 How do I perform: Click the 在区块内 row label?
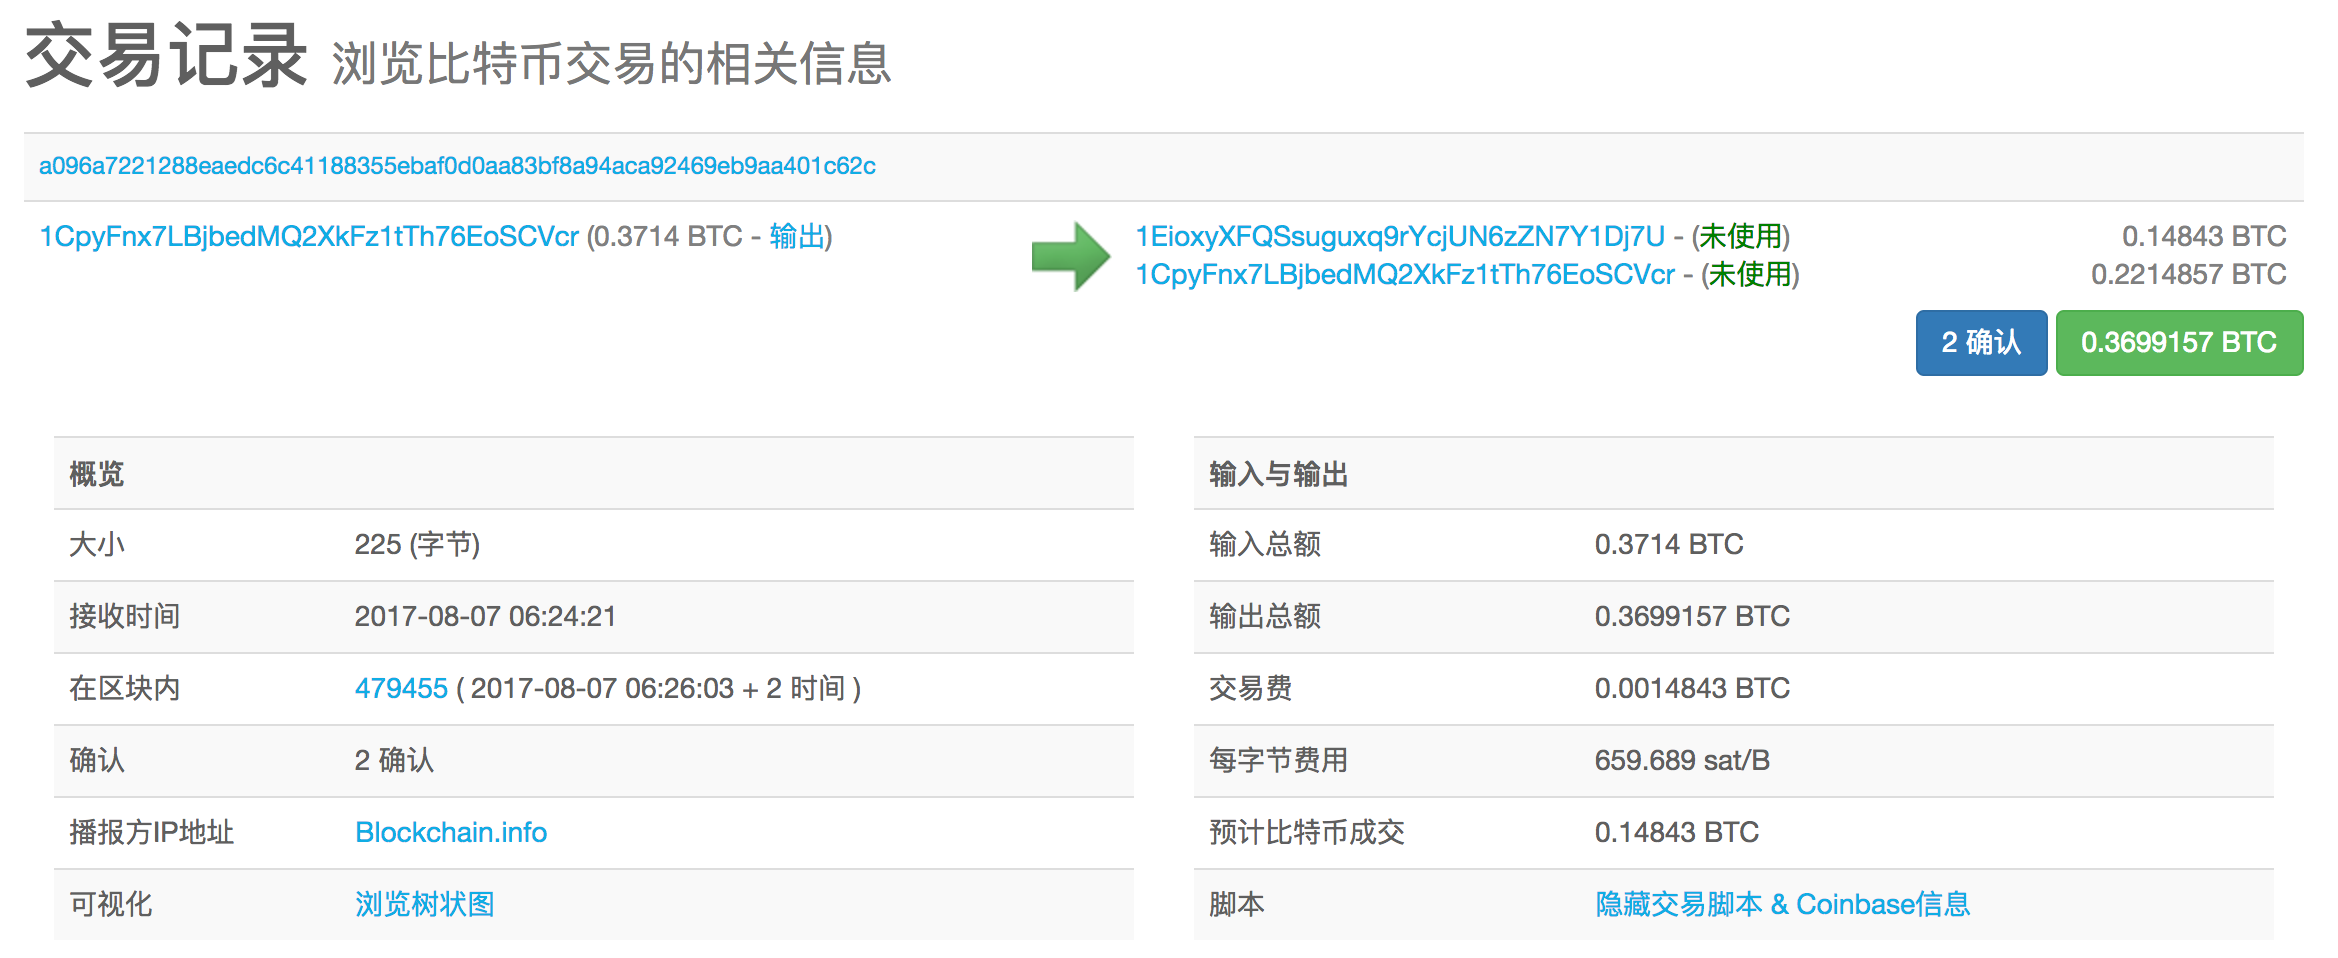point(125,689)
